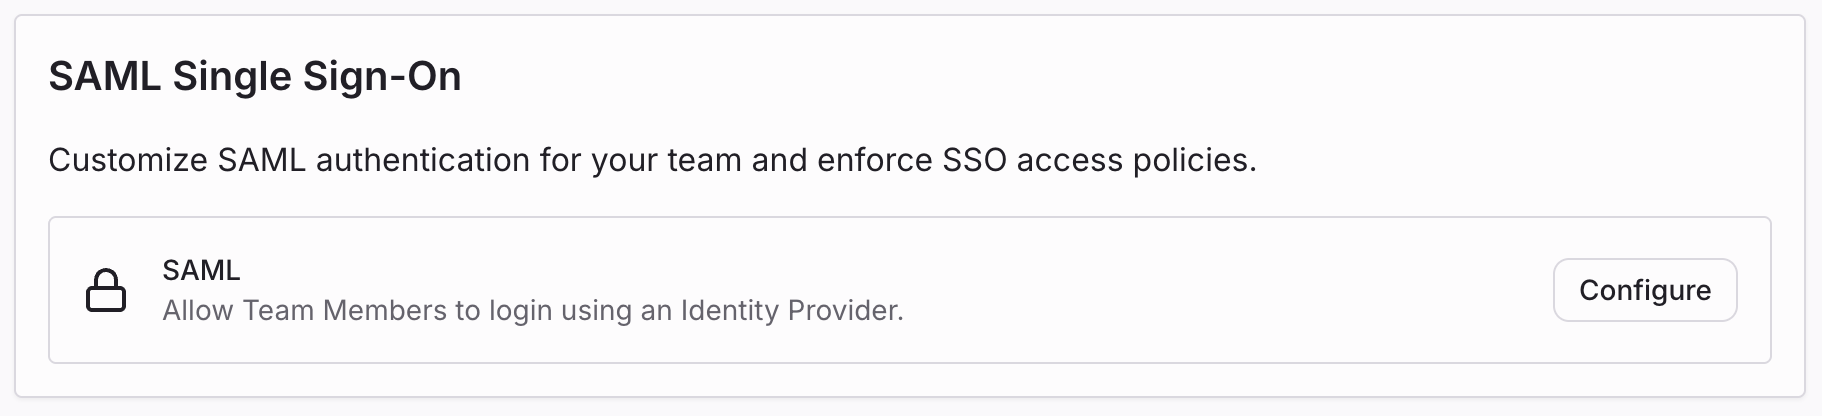Click the Customize SAML authentication description

pyautogui.click(x=652, y=160)
